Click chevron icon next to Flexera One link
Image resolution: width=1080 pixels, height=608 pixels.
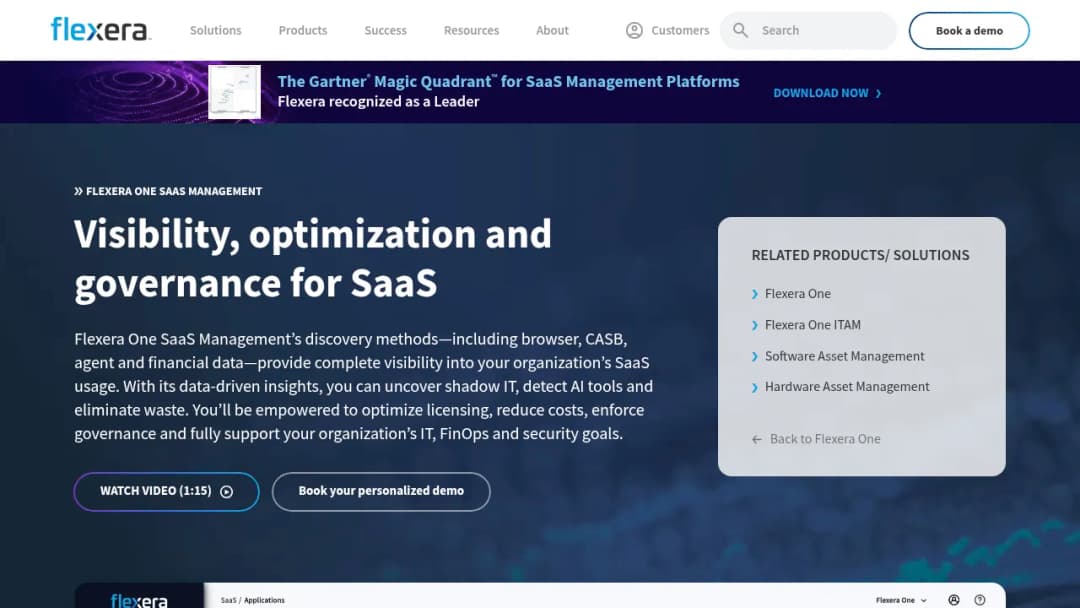pos(754,294)
